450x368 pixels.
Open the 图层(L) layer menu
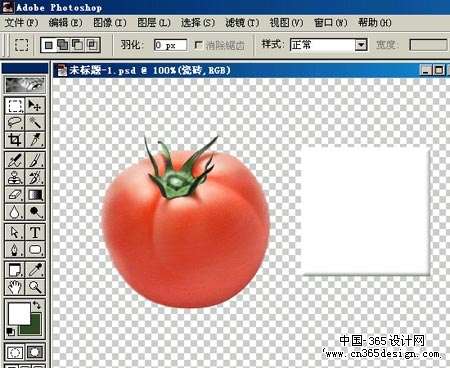coord(154,23)
